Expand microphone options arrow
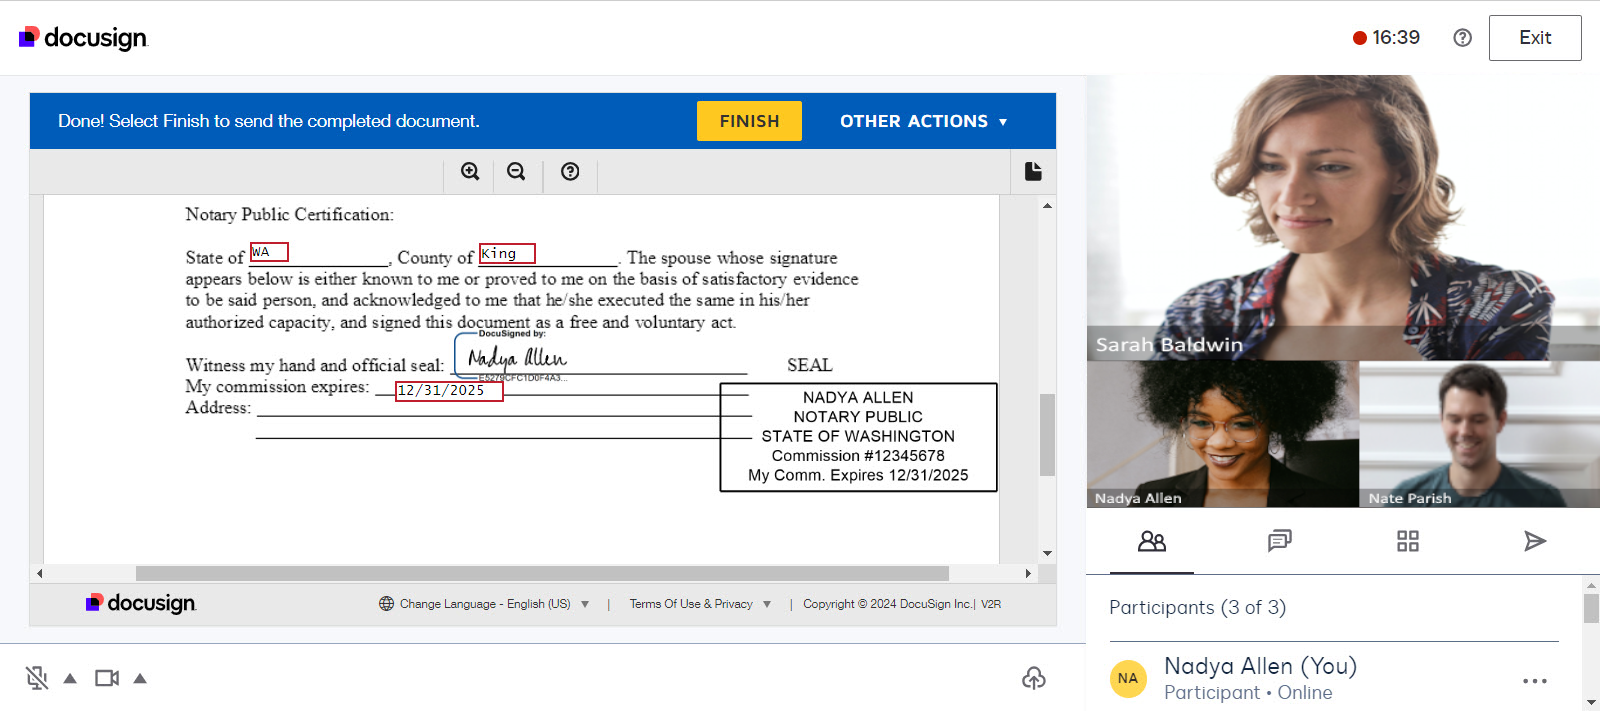Image resolution: width=1600 pixels, height=711 pixels. tap(70, 679)
